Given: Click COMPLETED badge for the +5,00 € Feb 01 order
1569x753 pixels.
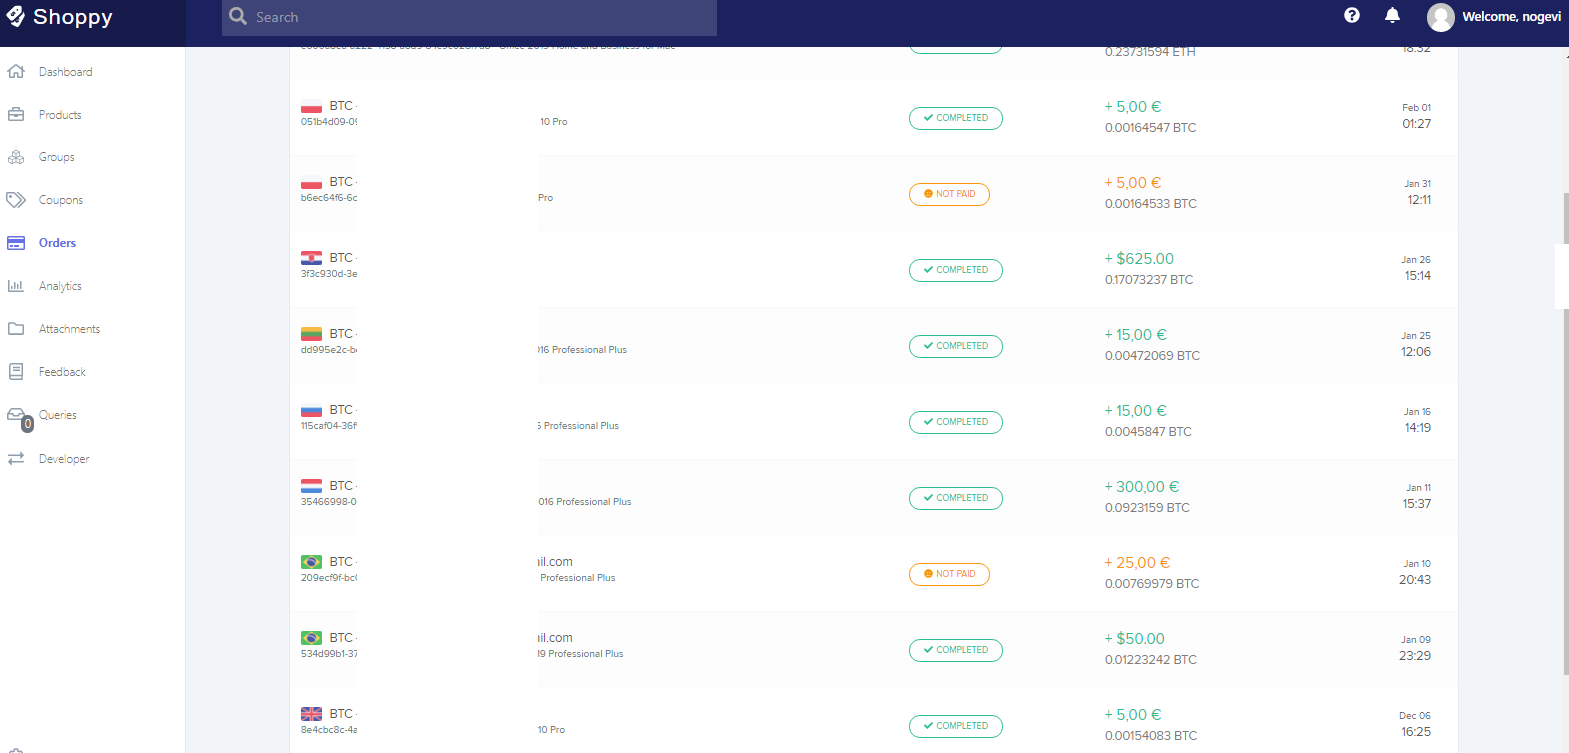Looking at the screenshot, I should pos(956,118).
